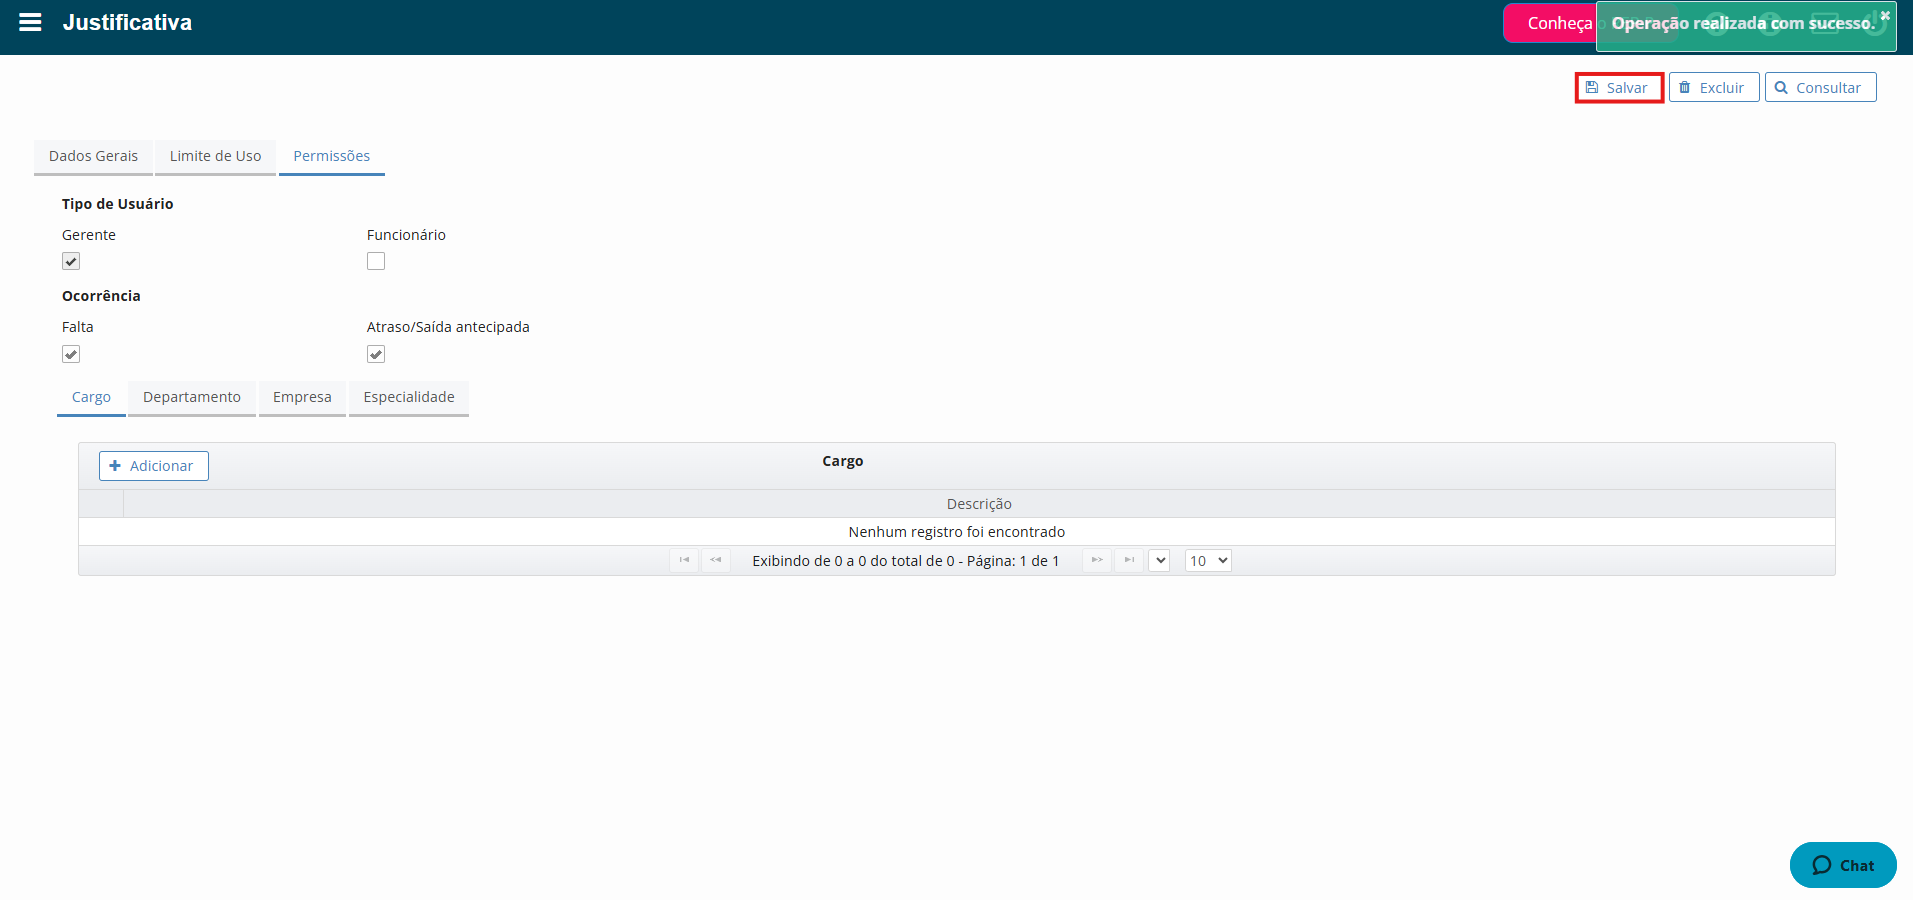Close the success notification toast
This screenshot has width=1913, height=900.
1885,15
